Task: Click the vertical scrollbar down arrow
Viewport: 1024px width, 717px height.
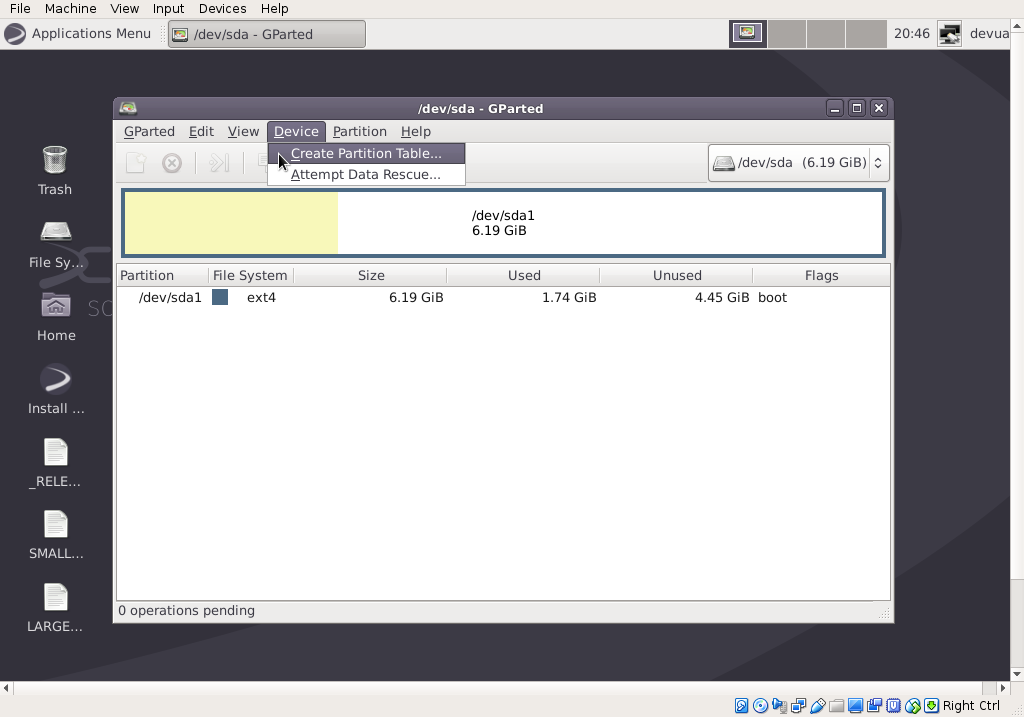Action: coord(1017,674)
